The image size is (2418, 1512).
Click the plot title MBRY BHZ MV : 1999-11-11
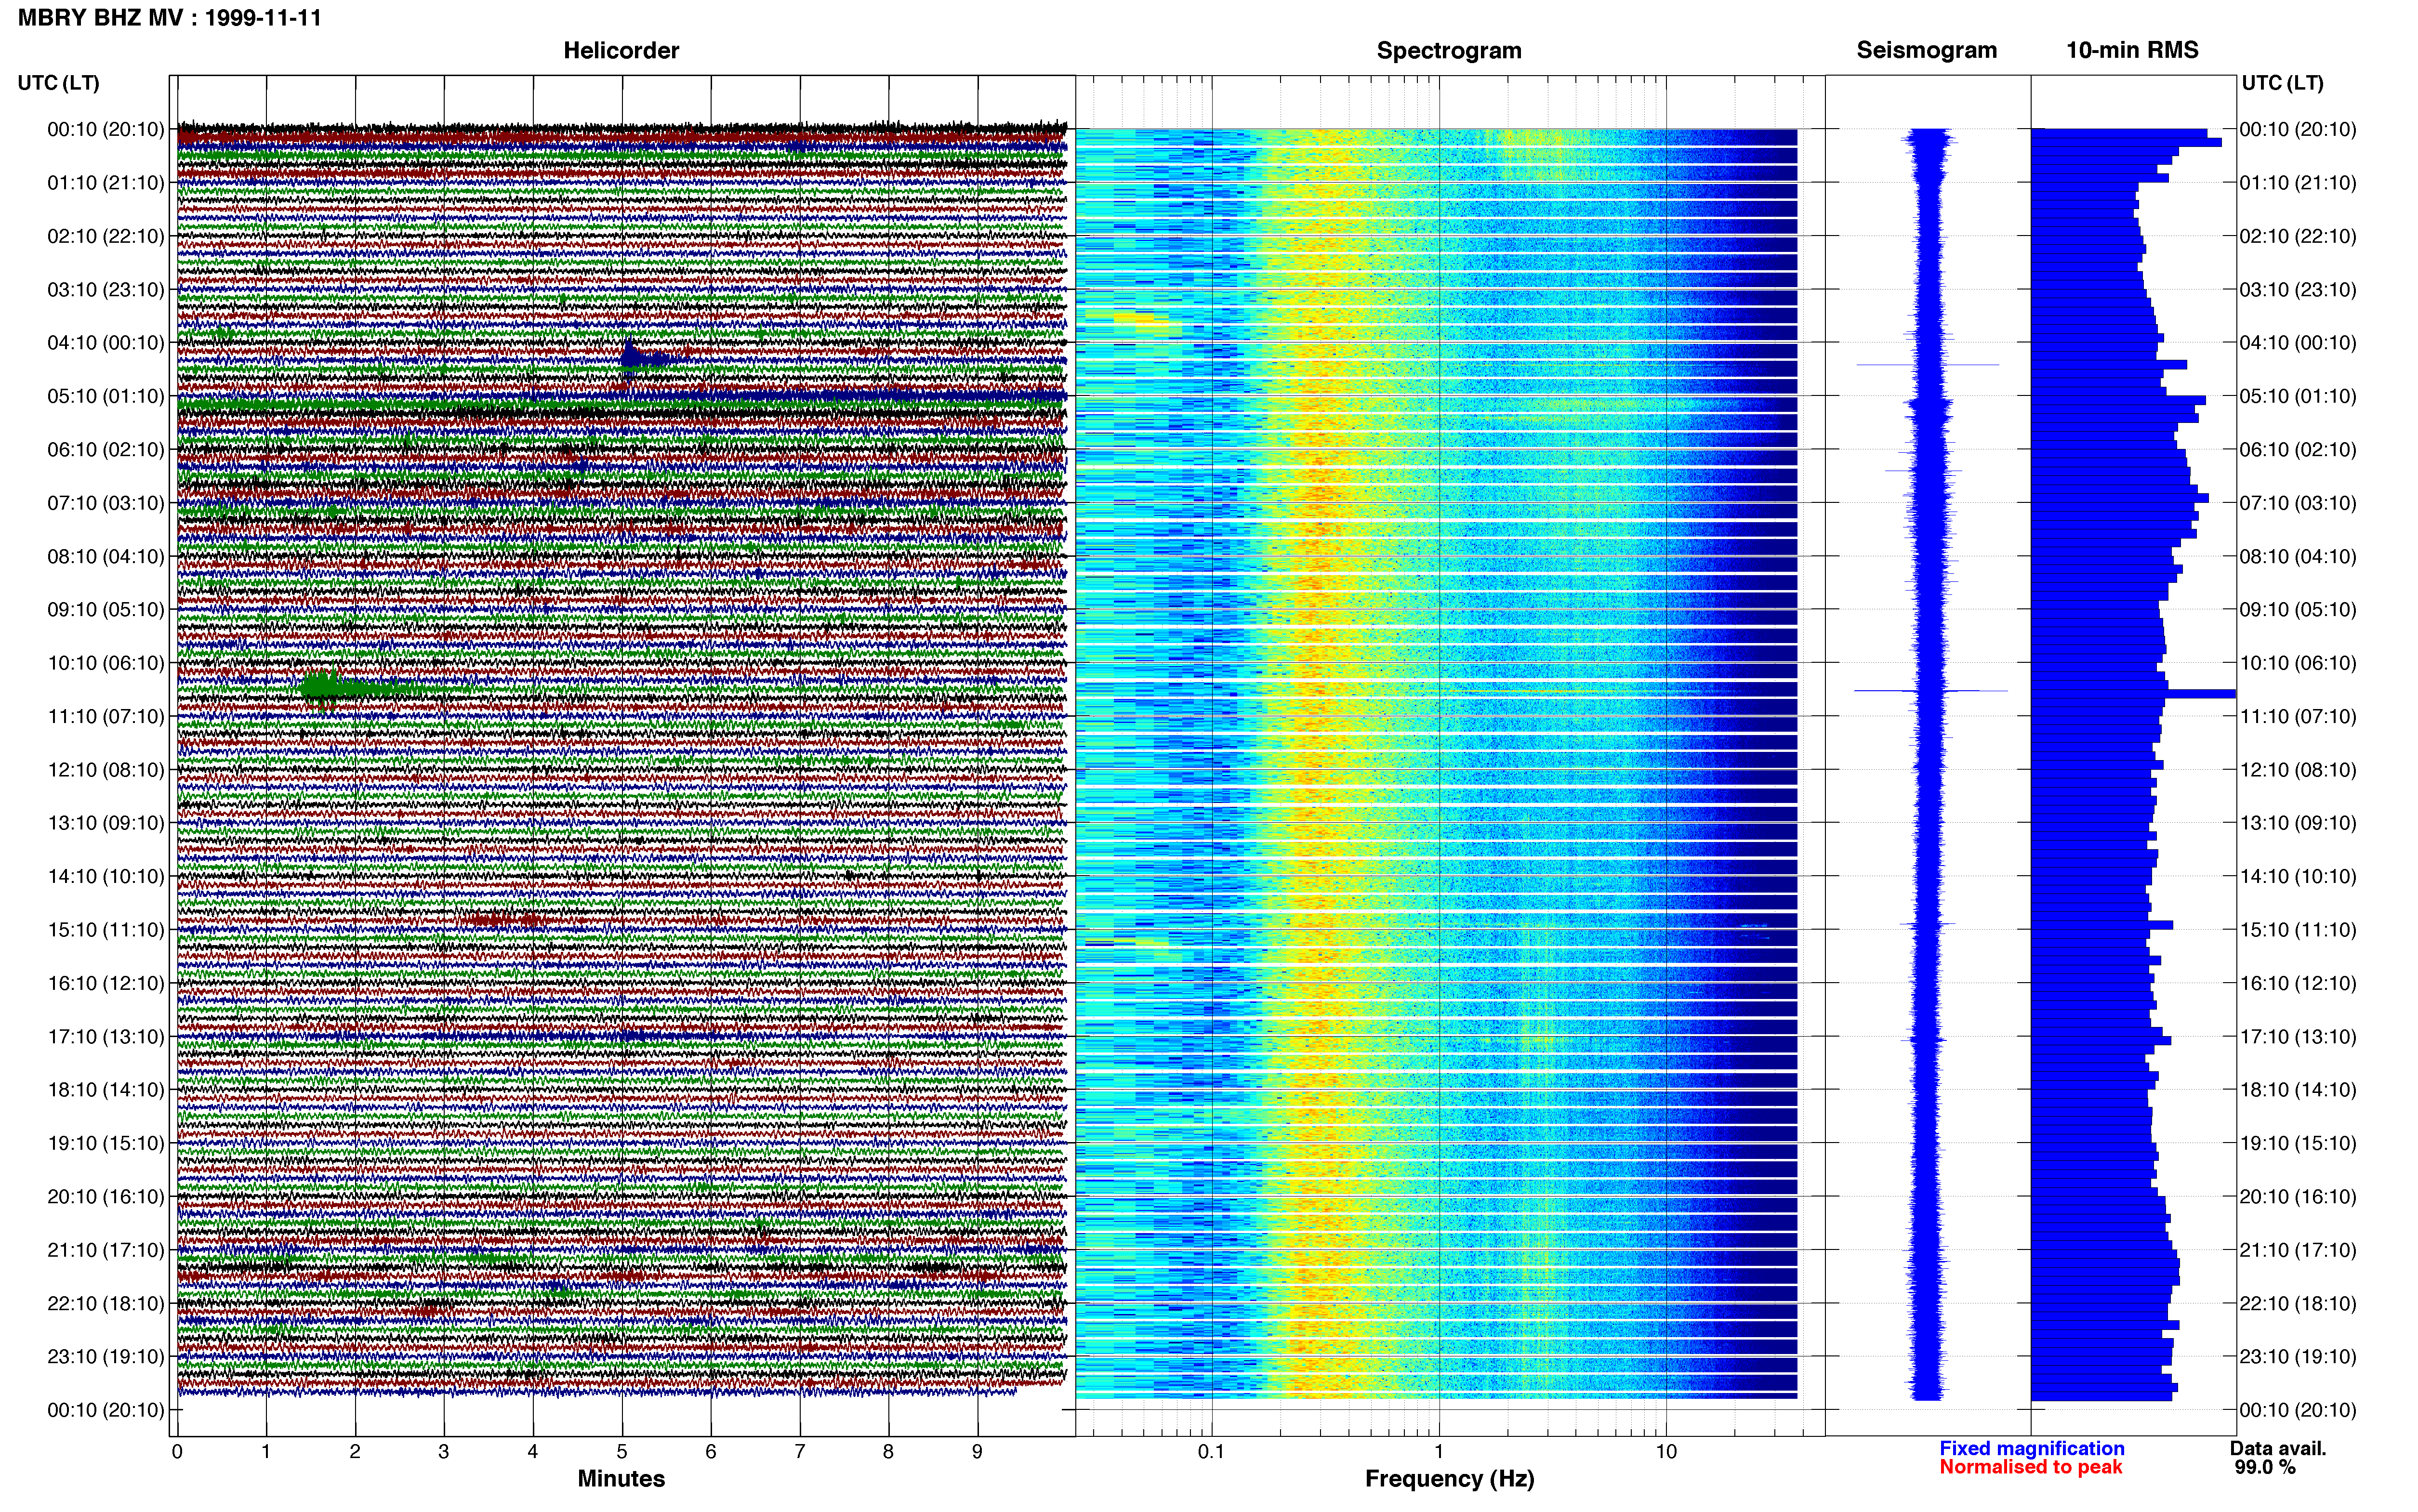pos(170,18)
